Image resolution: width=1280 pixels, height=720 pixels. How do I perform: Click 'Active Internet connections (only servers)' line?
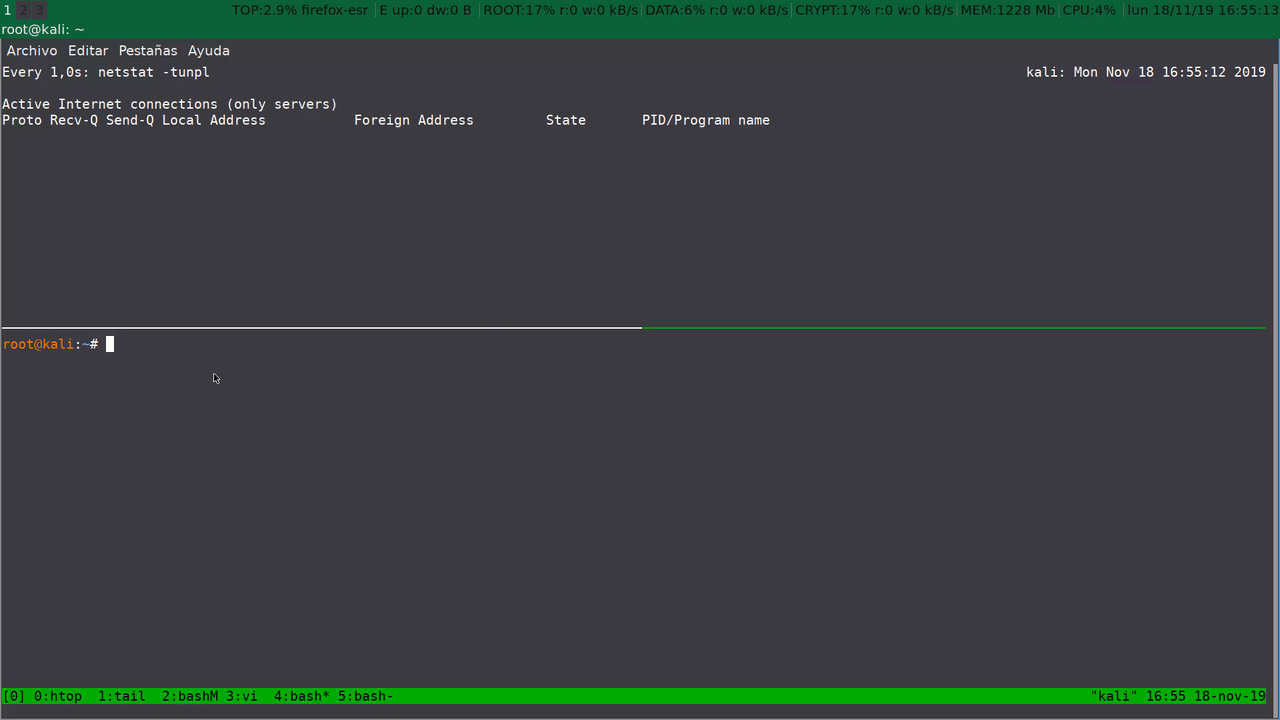point(170,104)
